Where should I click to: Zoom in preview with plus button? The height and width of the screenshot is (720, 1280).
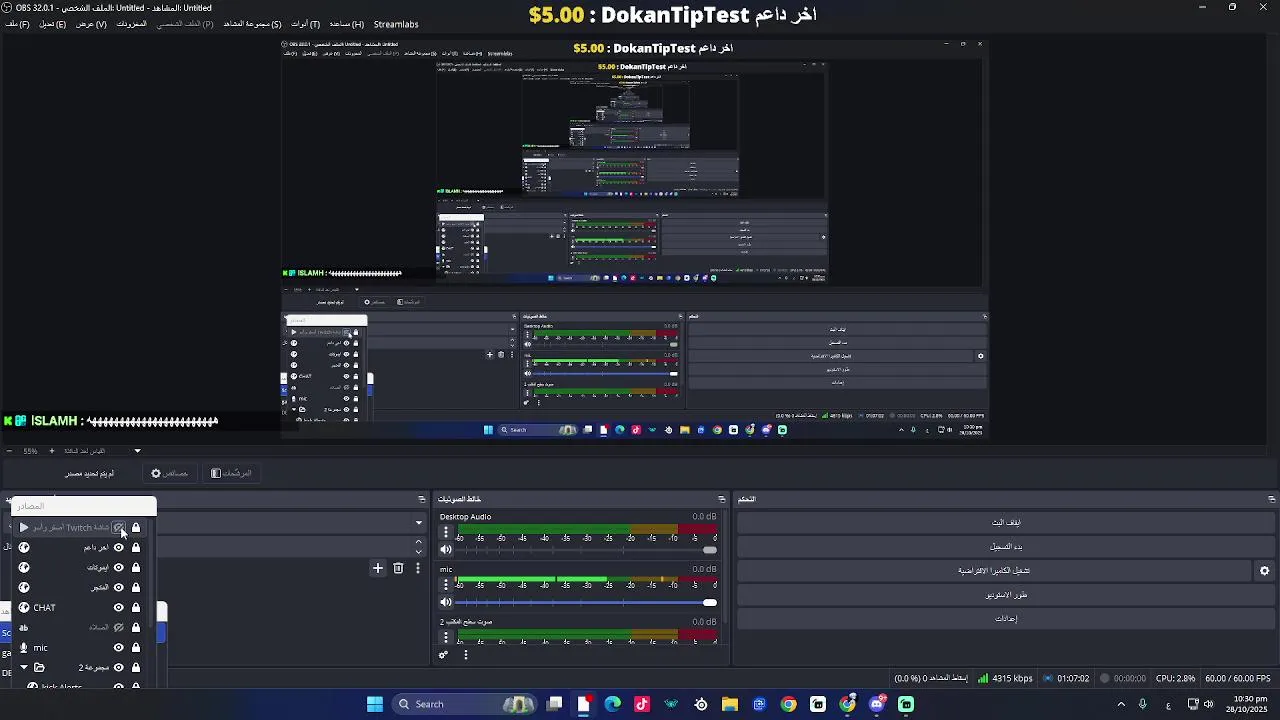point(52,451)
